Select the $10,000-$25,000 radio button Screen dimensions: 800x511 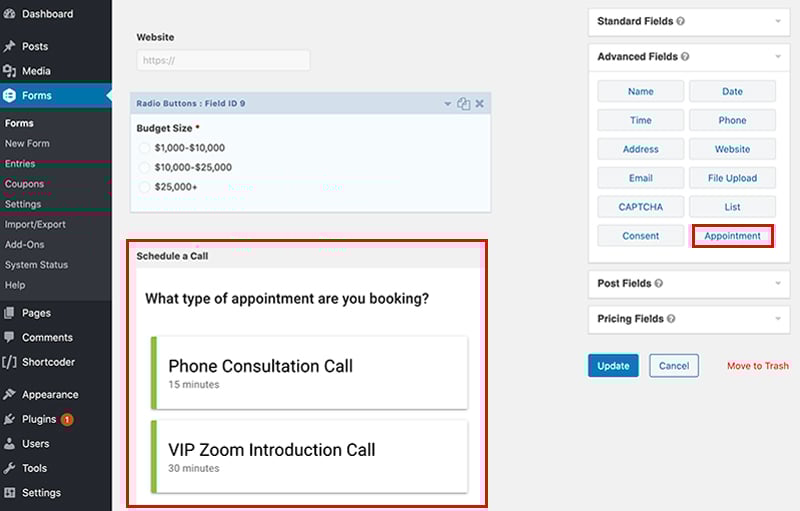(144, 167)
